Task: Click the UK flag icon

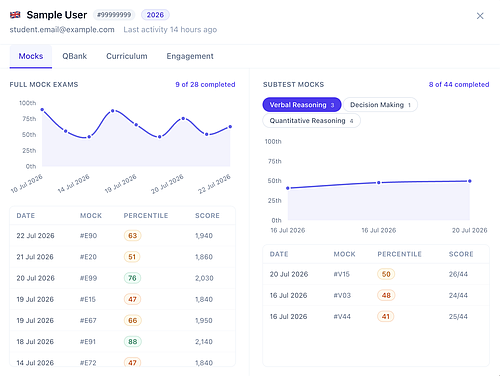Action: pos(15,15)
